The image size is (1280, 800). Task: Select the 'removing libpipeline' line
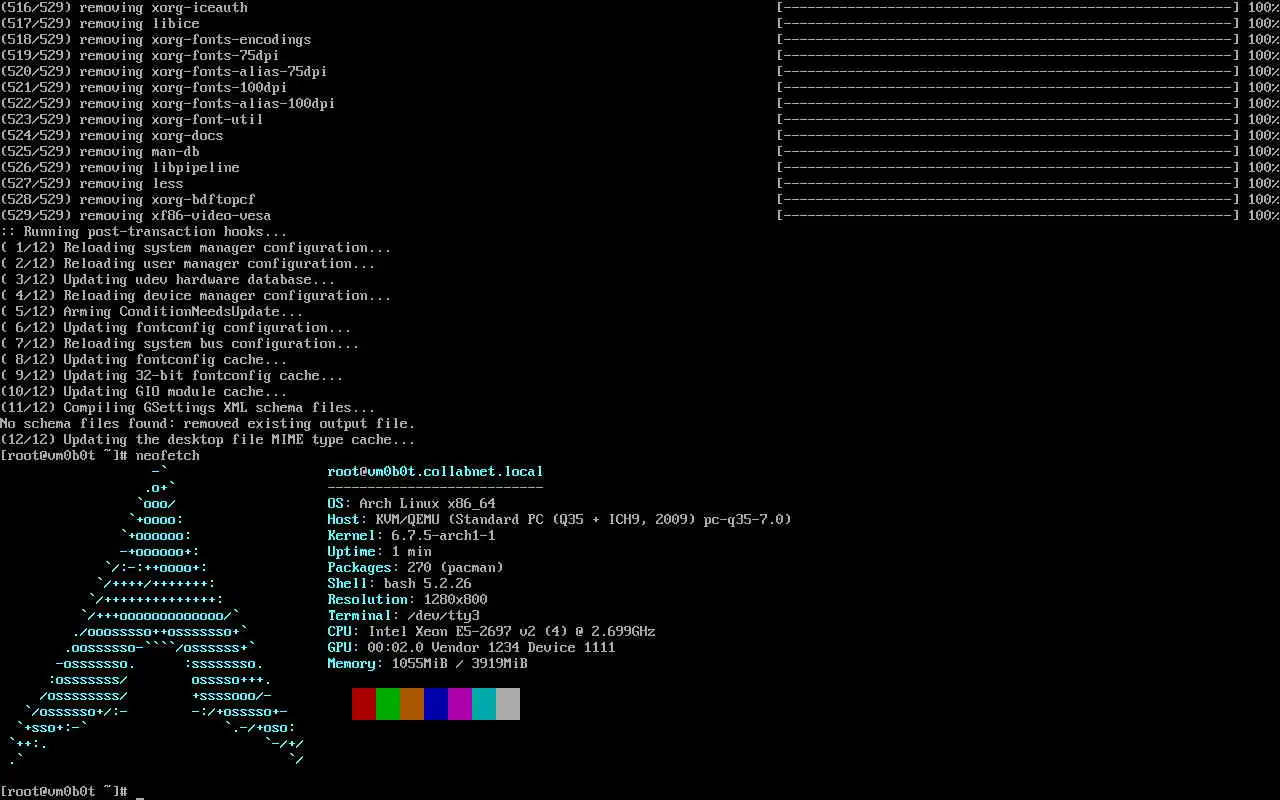[x=120, y=168]
